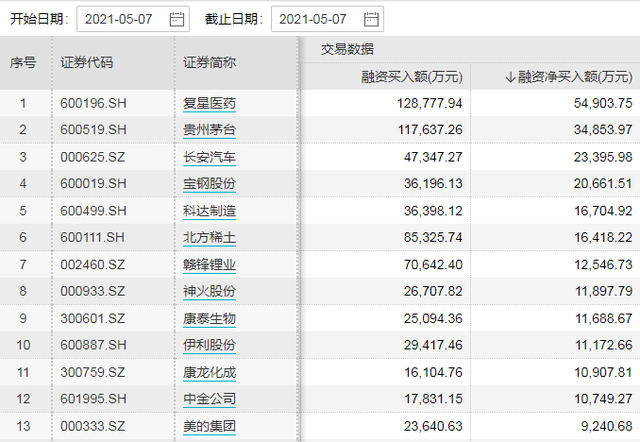The height and width of the screenshot is (442, 640).
Task: Select code cell 000333.SZ
Action: coord(93,426)
